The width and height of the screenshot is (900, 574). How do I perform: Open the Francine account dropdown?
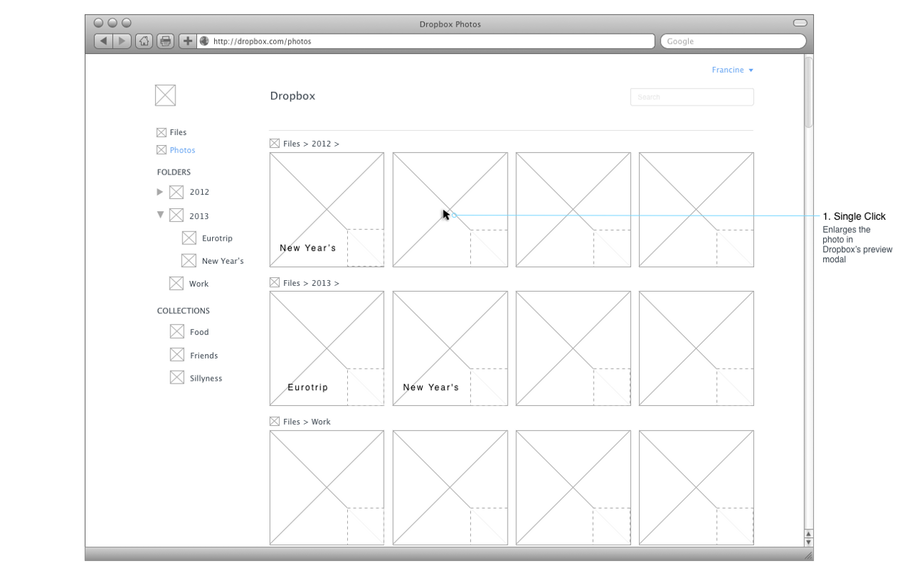pos(732,70)
